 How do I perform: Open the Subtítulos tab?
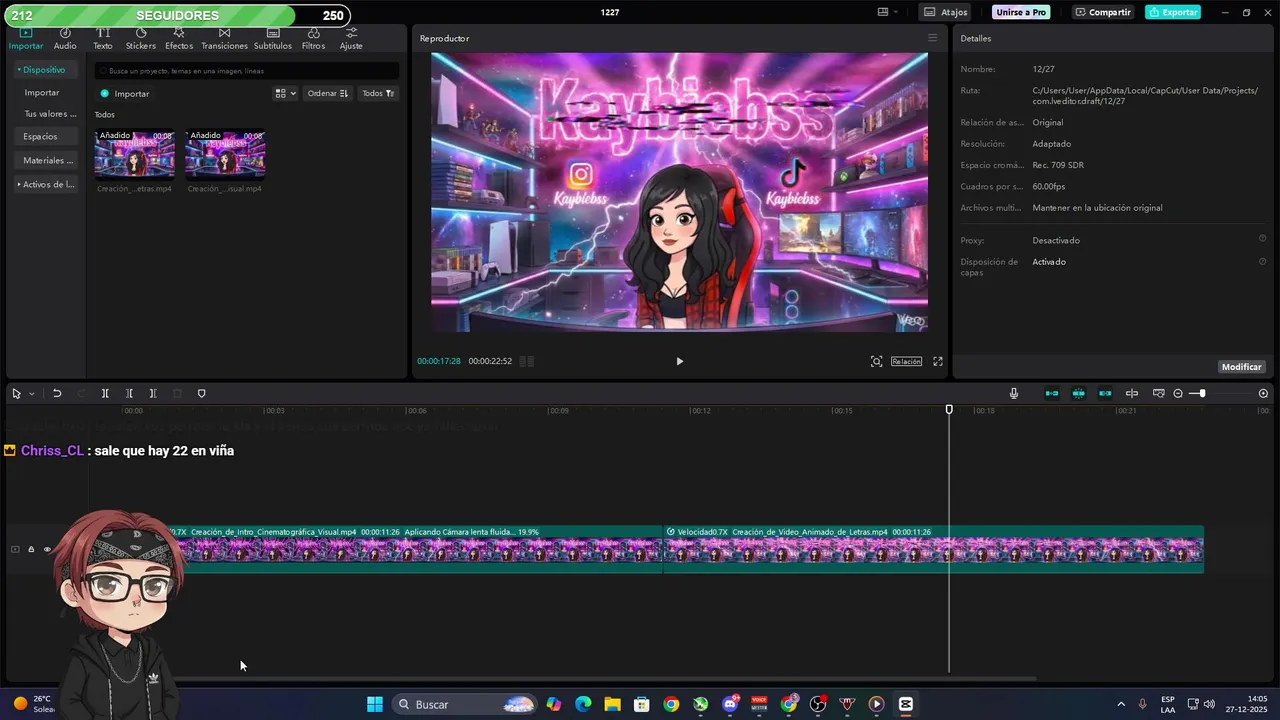[272, 39]
